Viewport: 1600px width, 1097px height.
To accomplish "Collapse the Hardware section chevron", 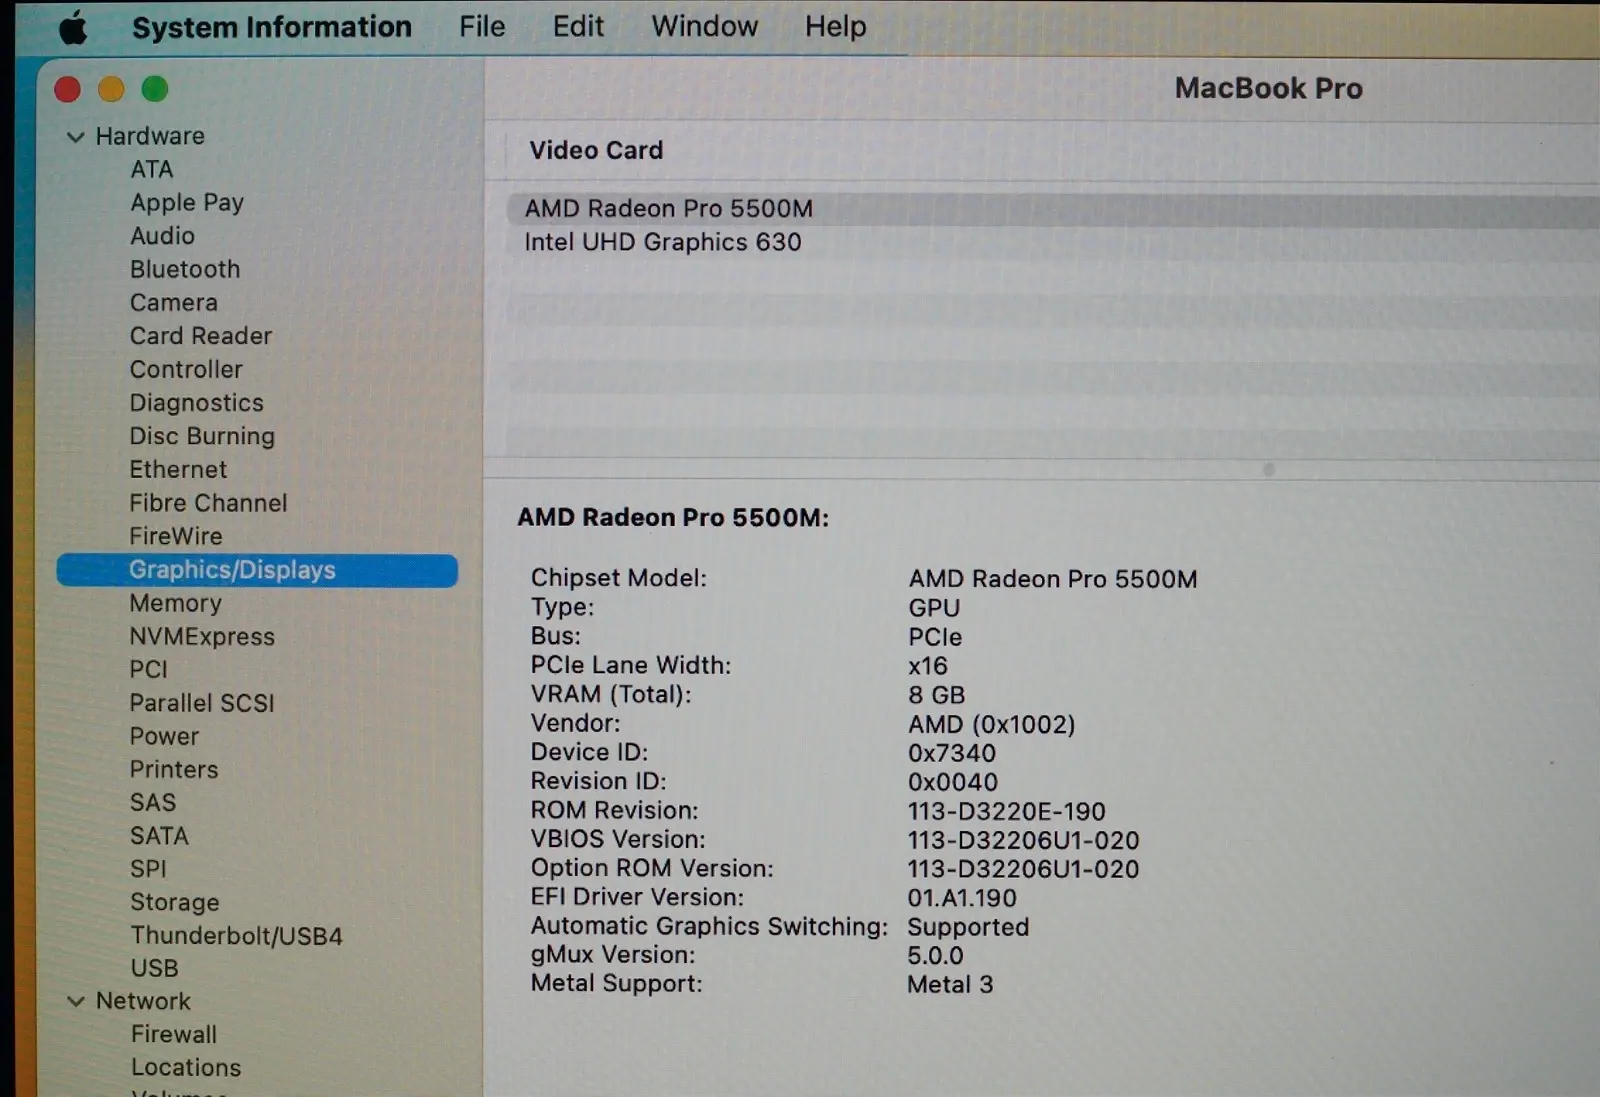I will click(75, 137).
